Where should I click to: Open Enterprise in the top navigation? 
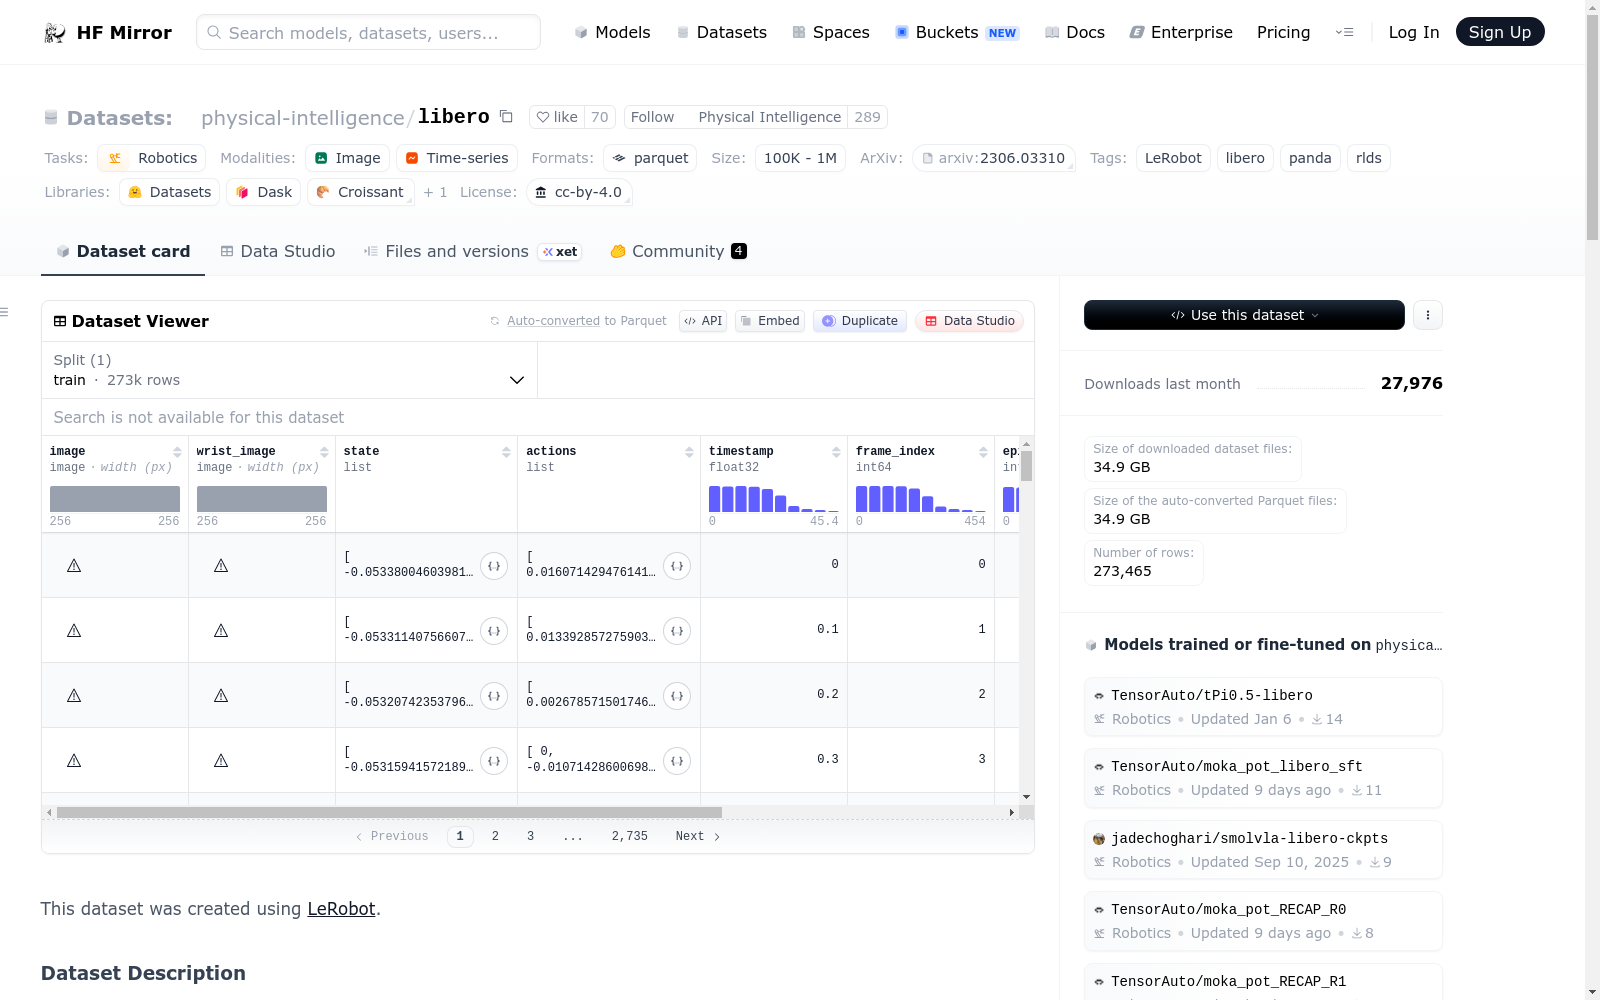tap(1181, 33)
